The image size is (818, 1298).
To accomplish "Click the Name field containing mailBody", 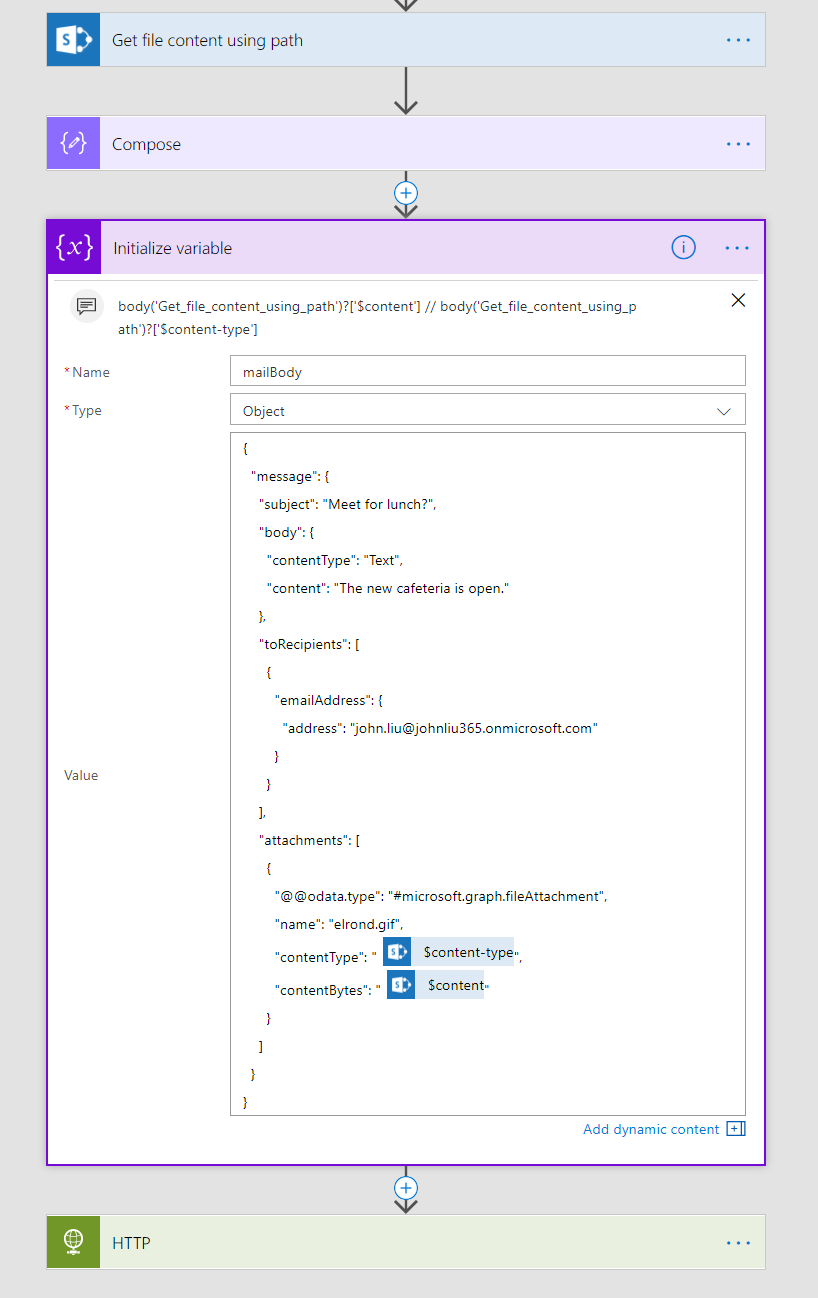I will (x=487, y=371).
